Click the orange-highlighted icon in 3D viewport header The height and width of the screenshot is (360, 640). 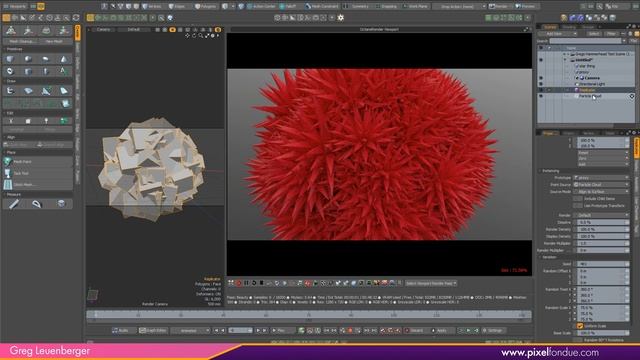click(x=172, y=30)
